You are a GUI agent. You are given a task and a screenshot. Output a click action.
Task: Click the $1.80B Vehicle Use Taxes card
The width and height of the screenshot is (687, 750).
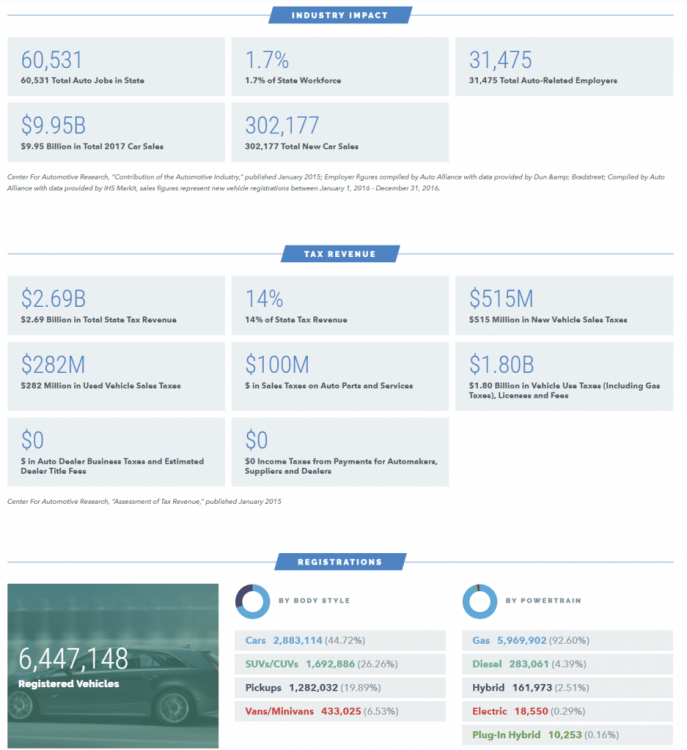564,372
